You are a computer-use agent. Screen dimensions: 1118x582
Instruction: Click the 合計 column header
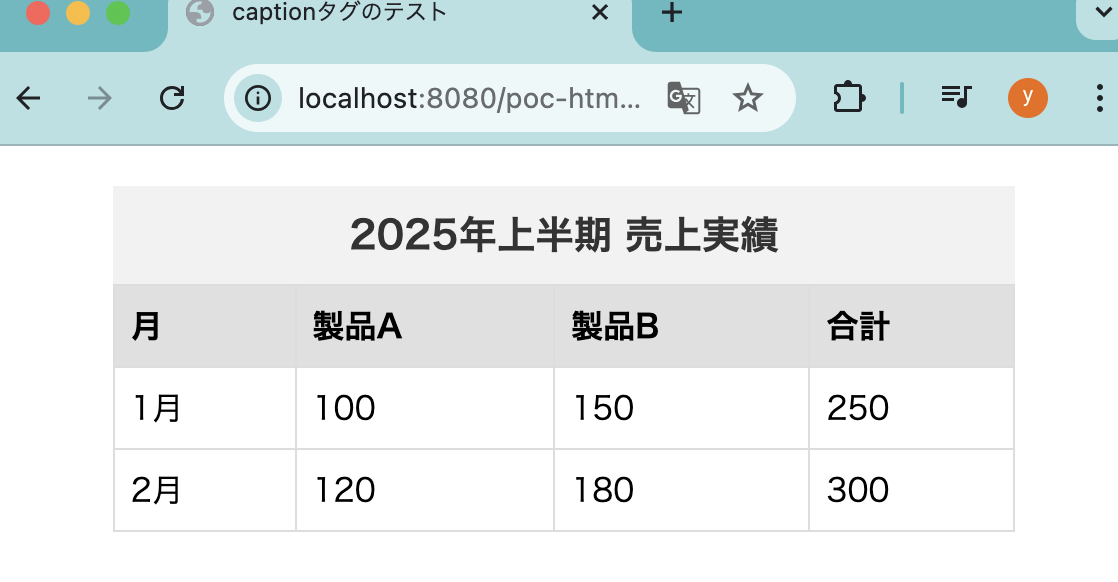pos(912,327)
